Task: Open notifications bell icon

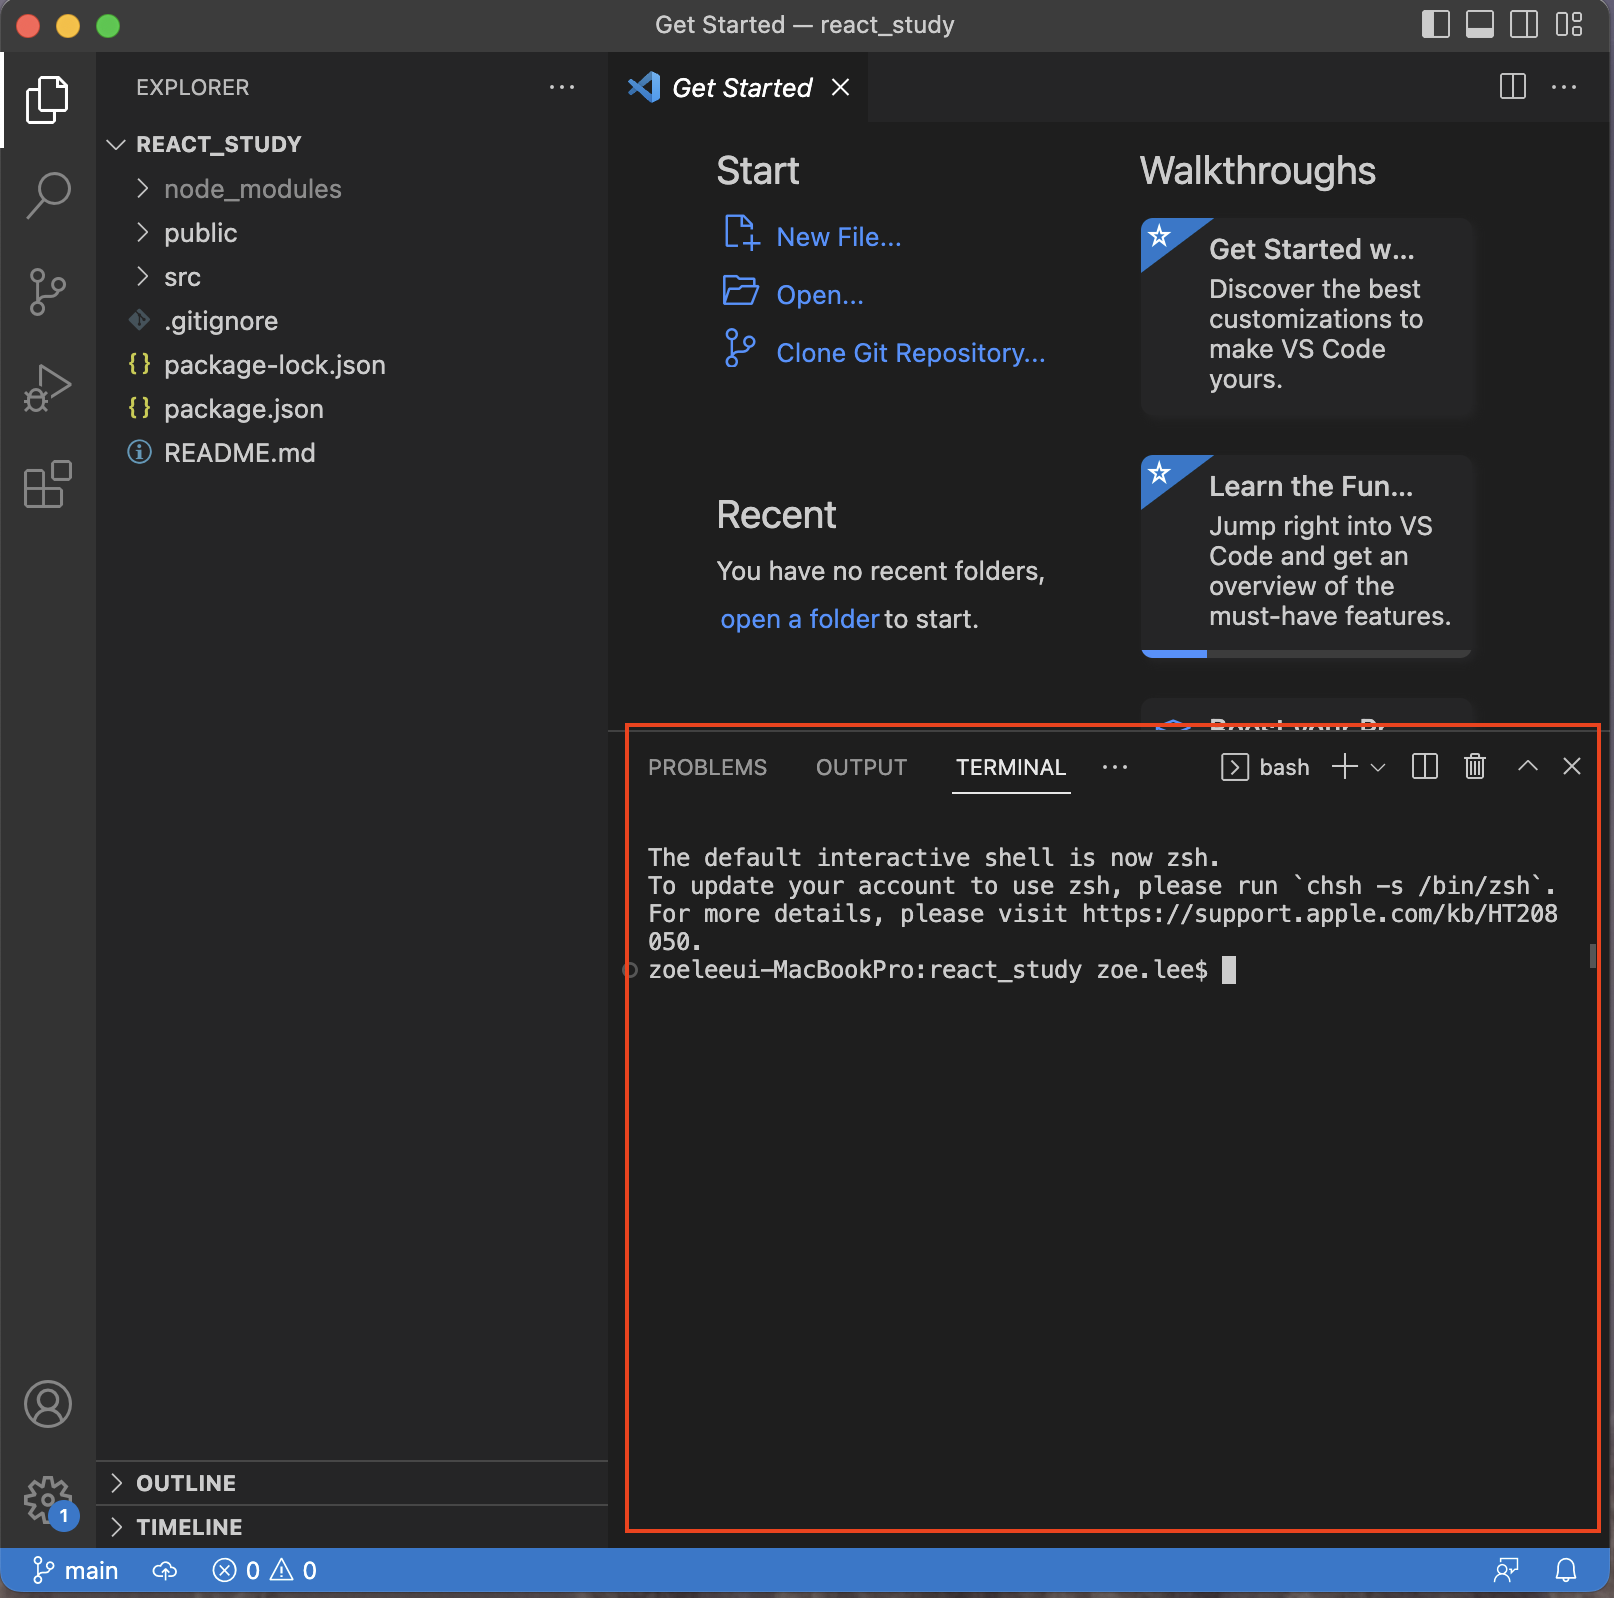Action: pos(1566,1571)
